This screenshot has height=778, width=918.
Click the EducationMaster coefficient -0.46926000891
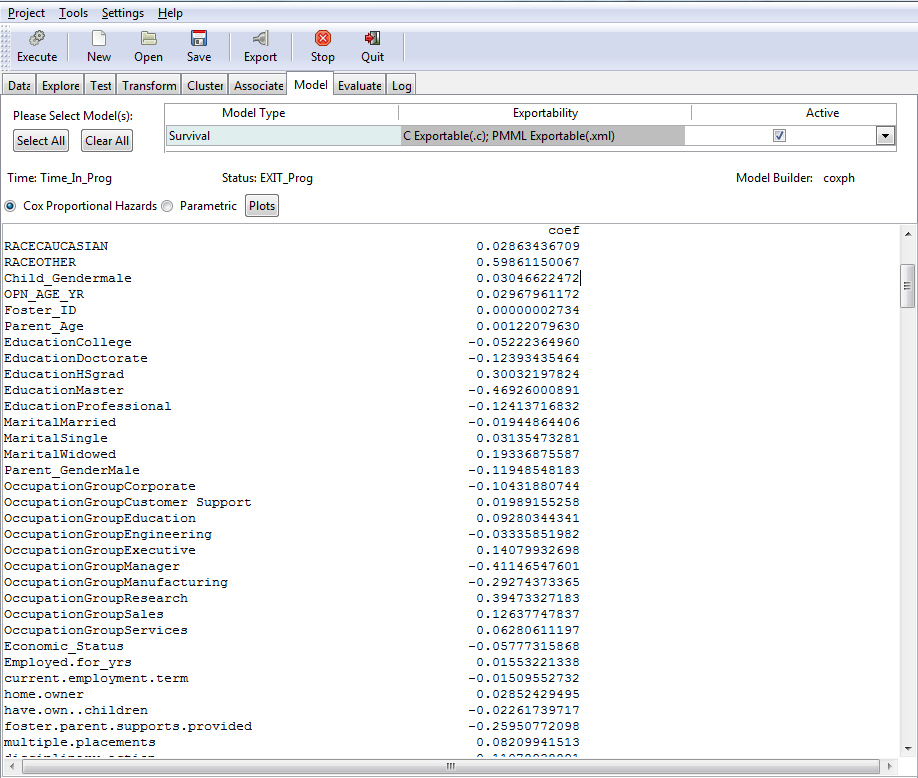(x=523, y=390)
